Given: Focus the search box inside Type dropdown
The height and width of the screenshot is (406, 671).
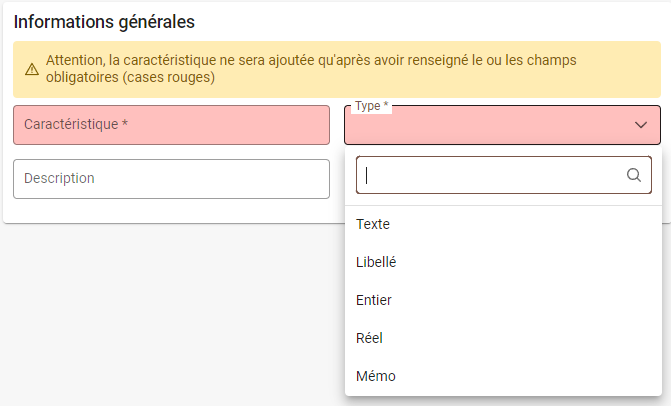Looking at the screenshot, I should click(x=504, y=175).
